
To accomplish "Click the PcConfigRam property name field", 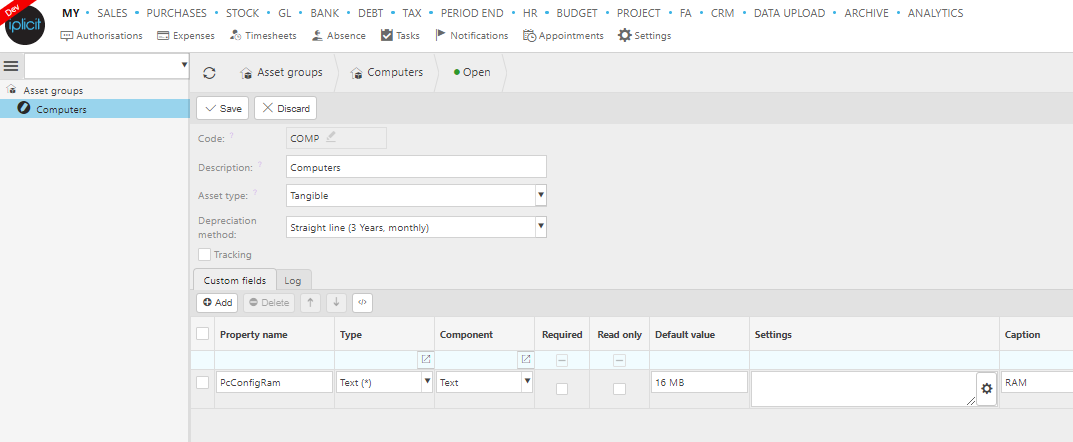I will point(274,382).
